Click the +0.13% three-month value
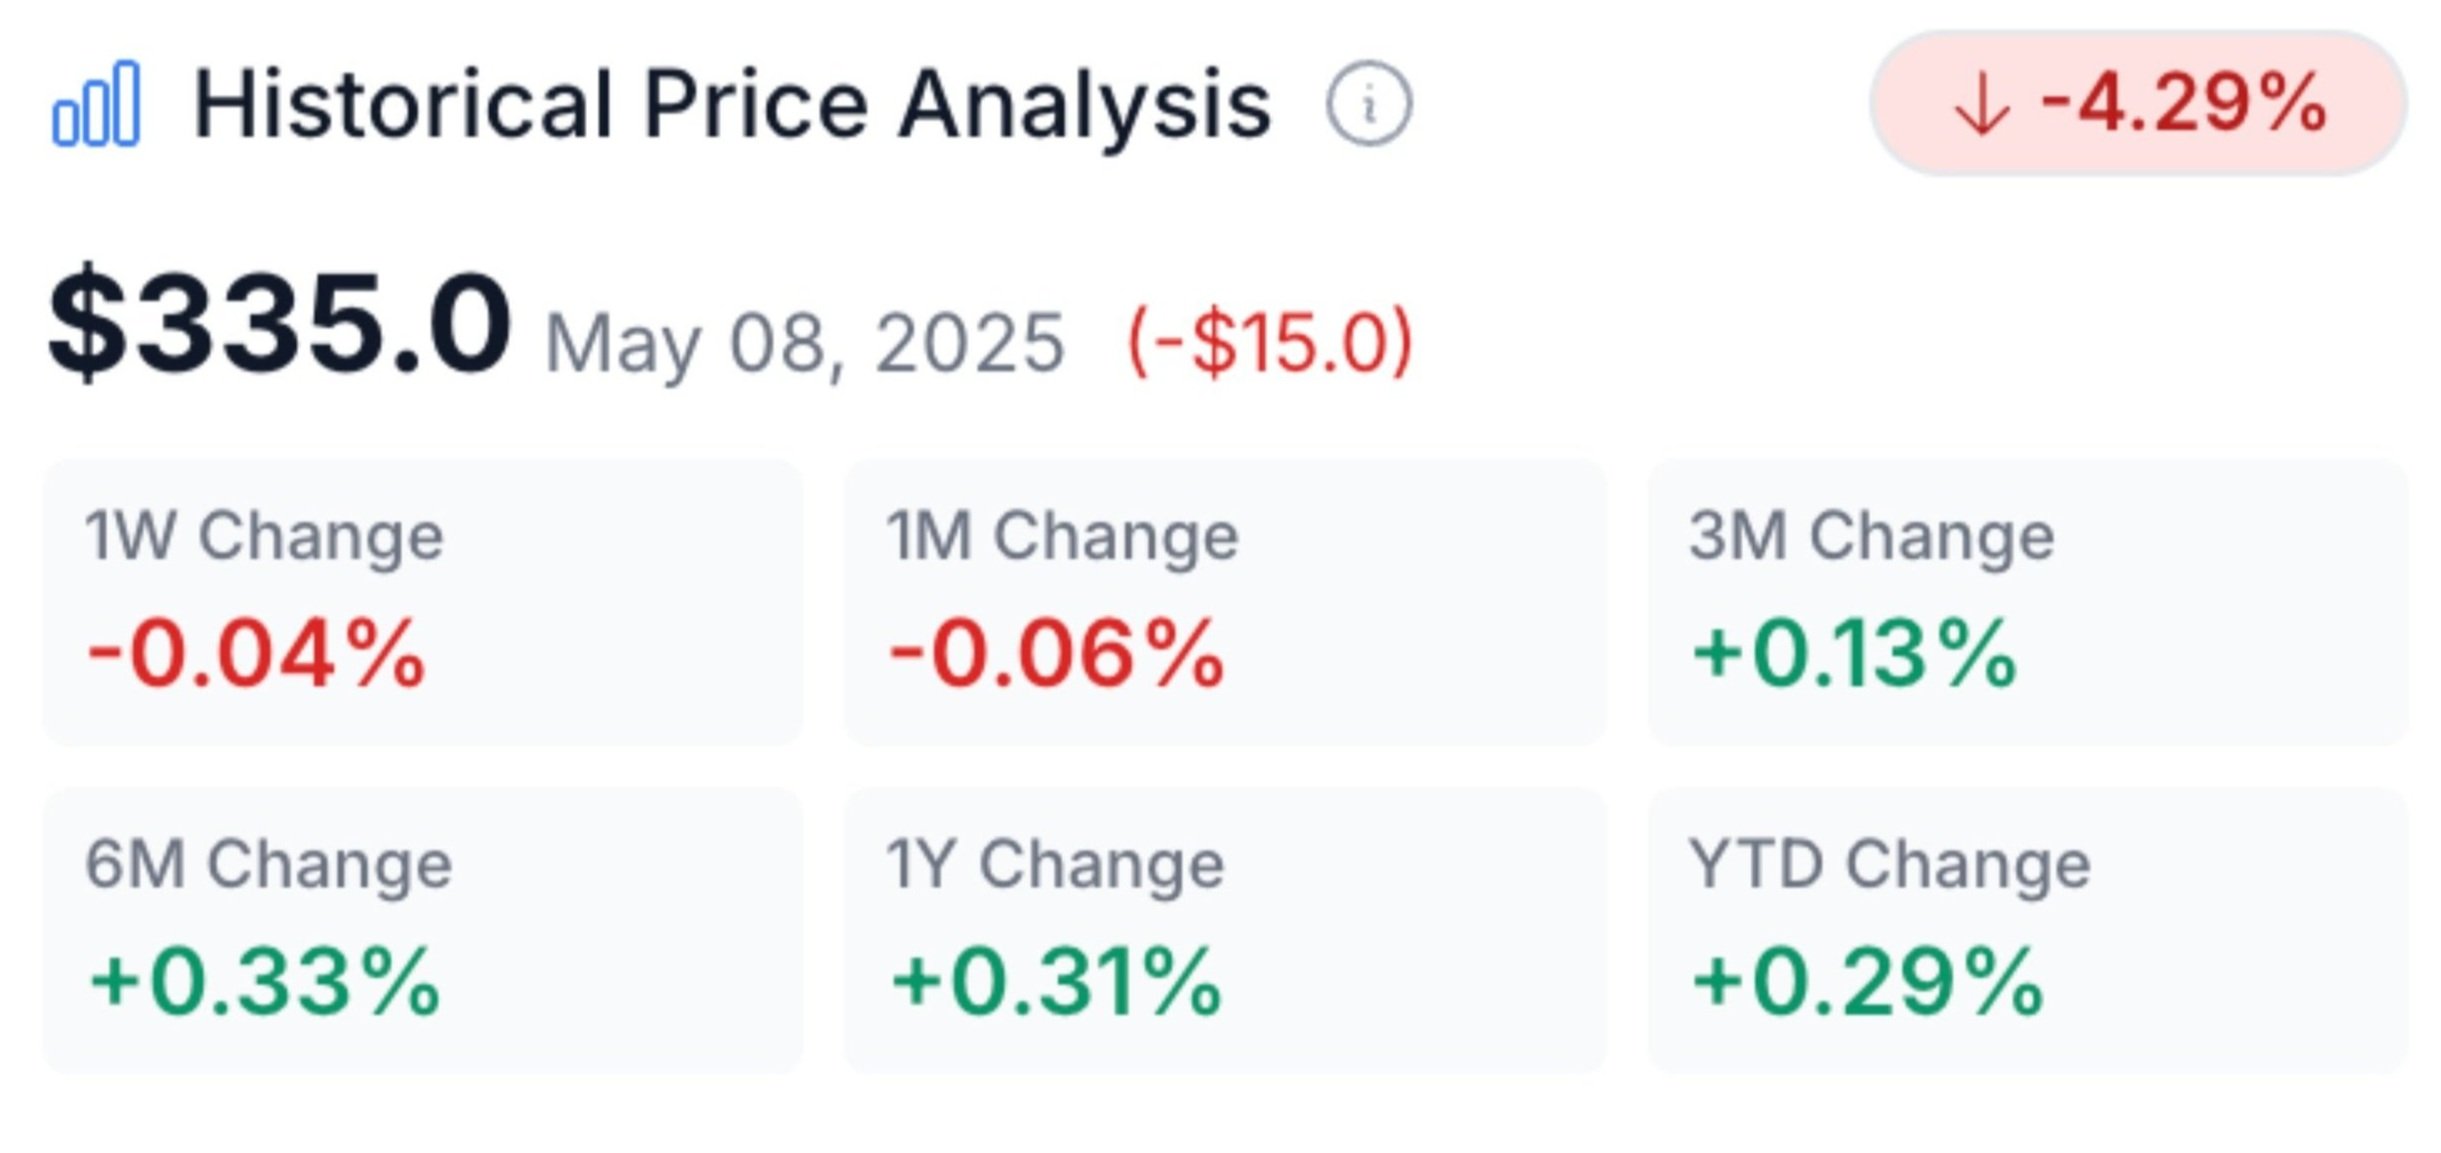2441x1153 pixels. [1854, 654]
